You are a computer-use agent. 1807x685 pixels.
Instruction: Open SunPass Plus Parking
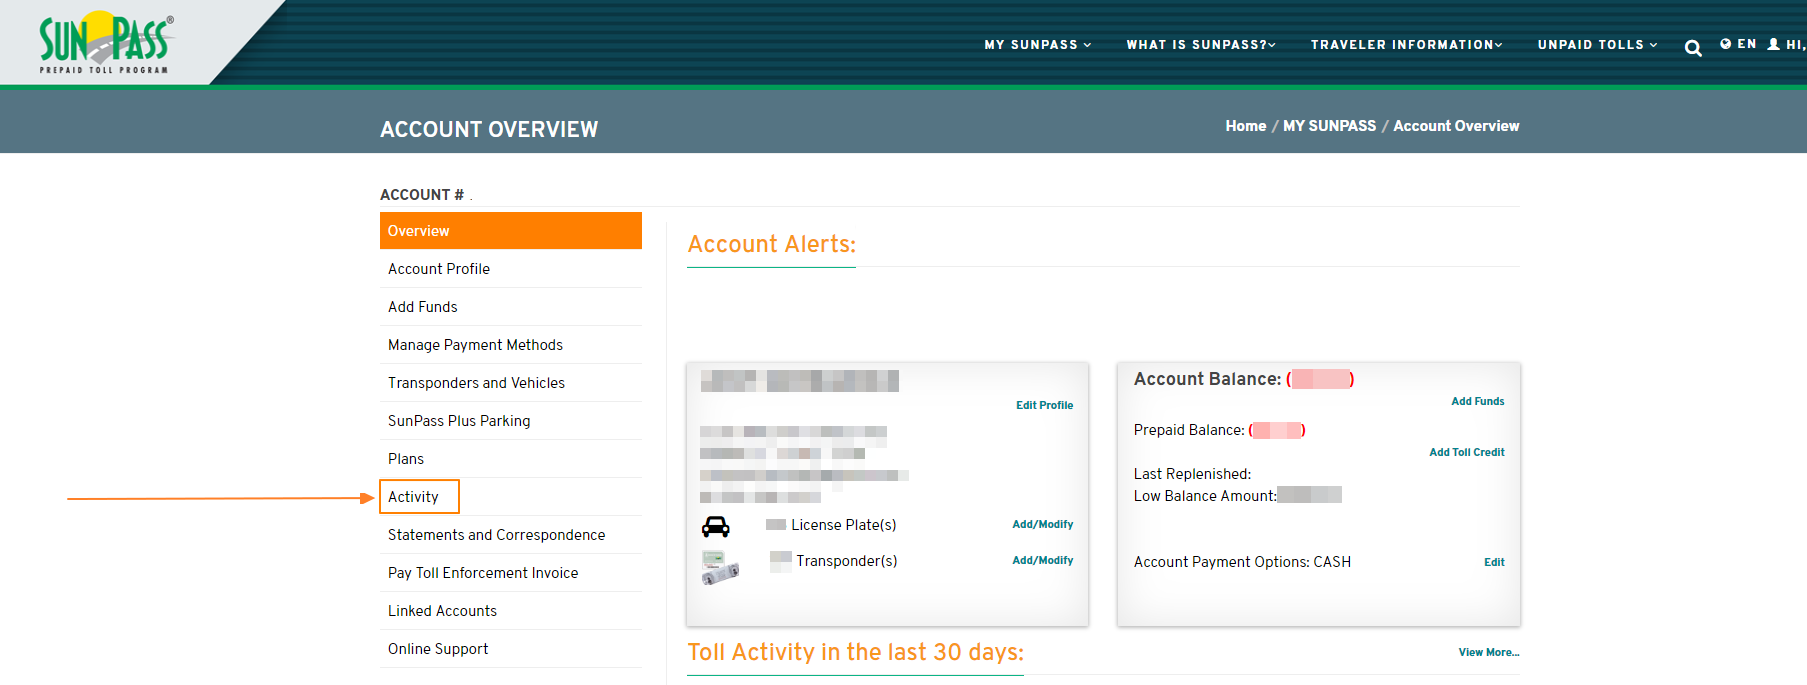tap(511, 421)
